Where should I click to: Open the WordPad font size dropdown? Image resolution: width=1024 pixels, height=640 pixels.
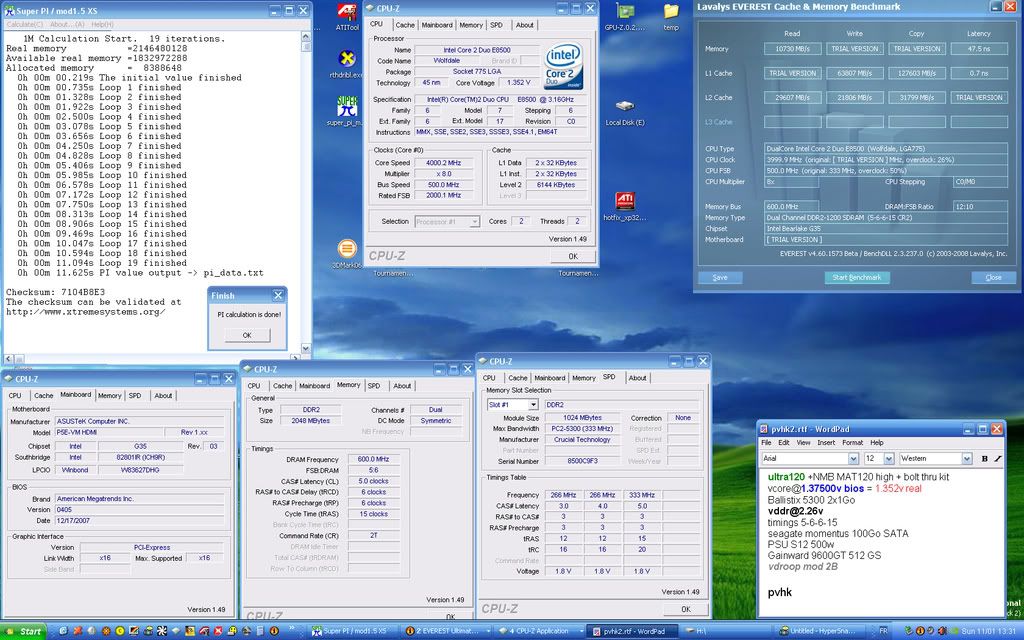[888, 458]
